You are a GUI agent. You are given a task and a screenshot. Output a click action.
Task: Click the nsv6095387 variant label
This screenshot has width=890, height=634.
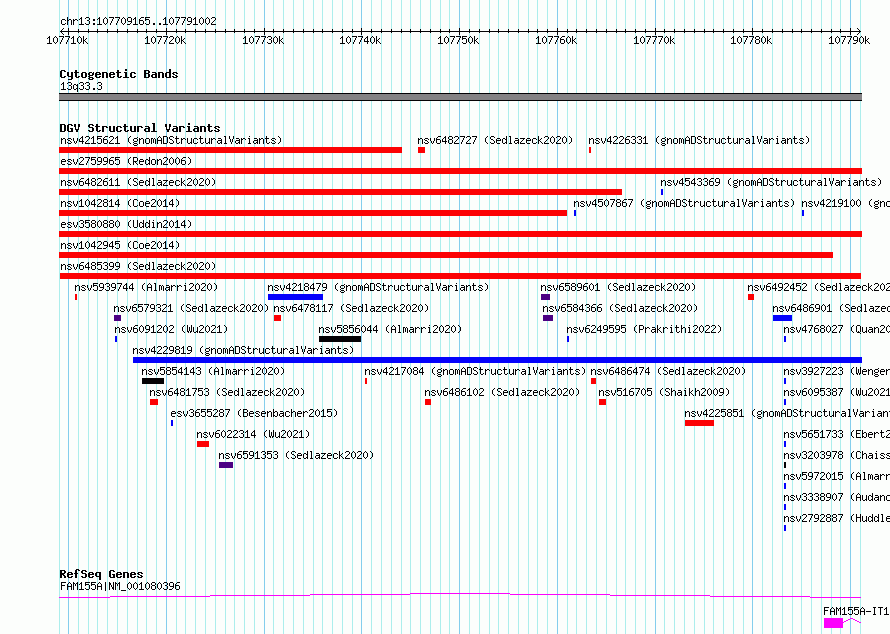(836, 392)
